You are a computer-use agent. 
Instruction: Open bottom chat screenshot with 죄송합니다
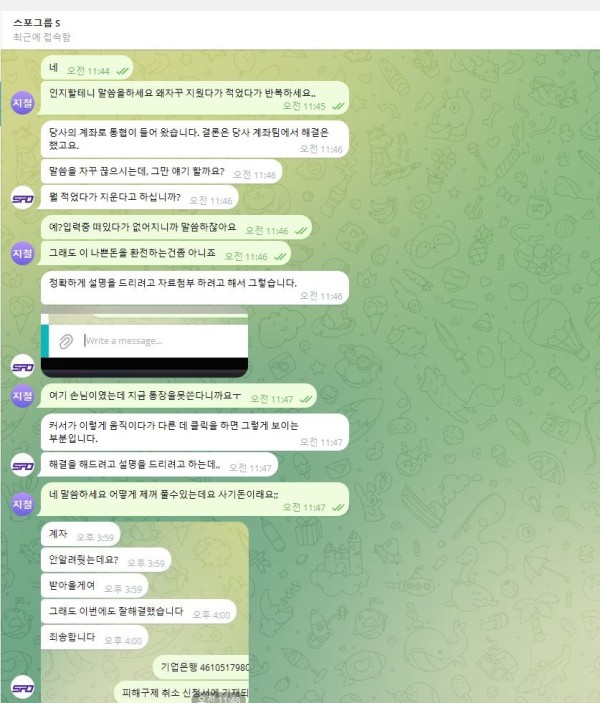144,612
